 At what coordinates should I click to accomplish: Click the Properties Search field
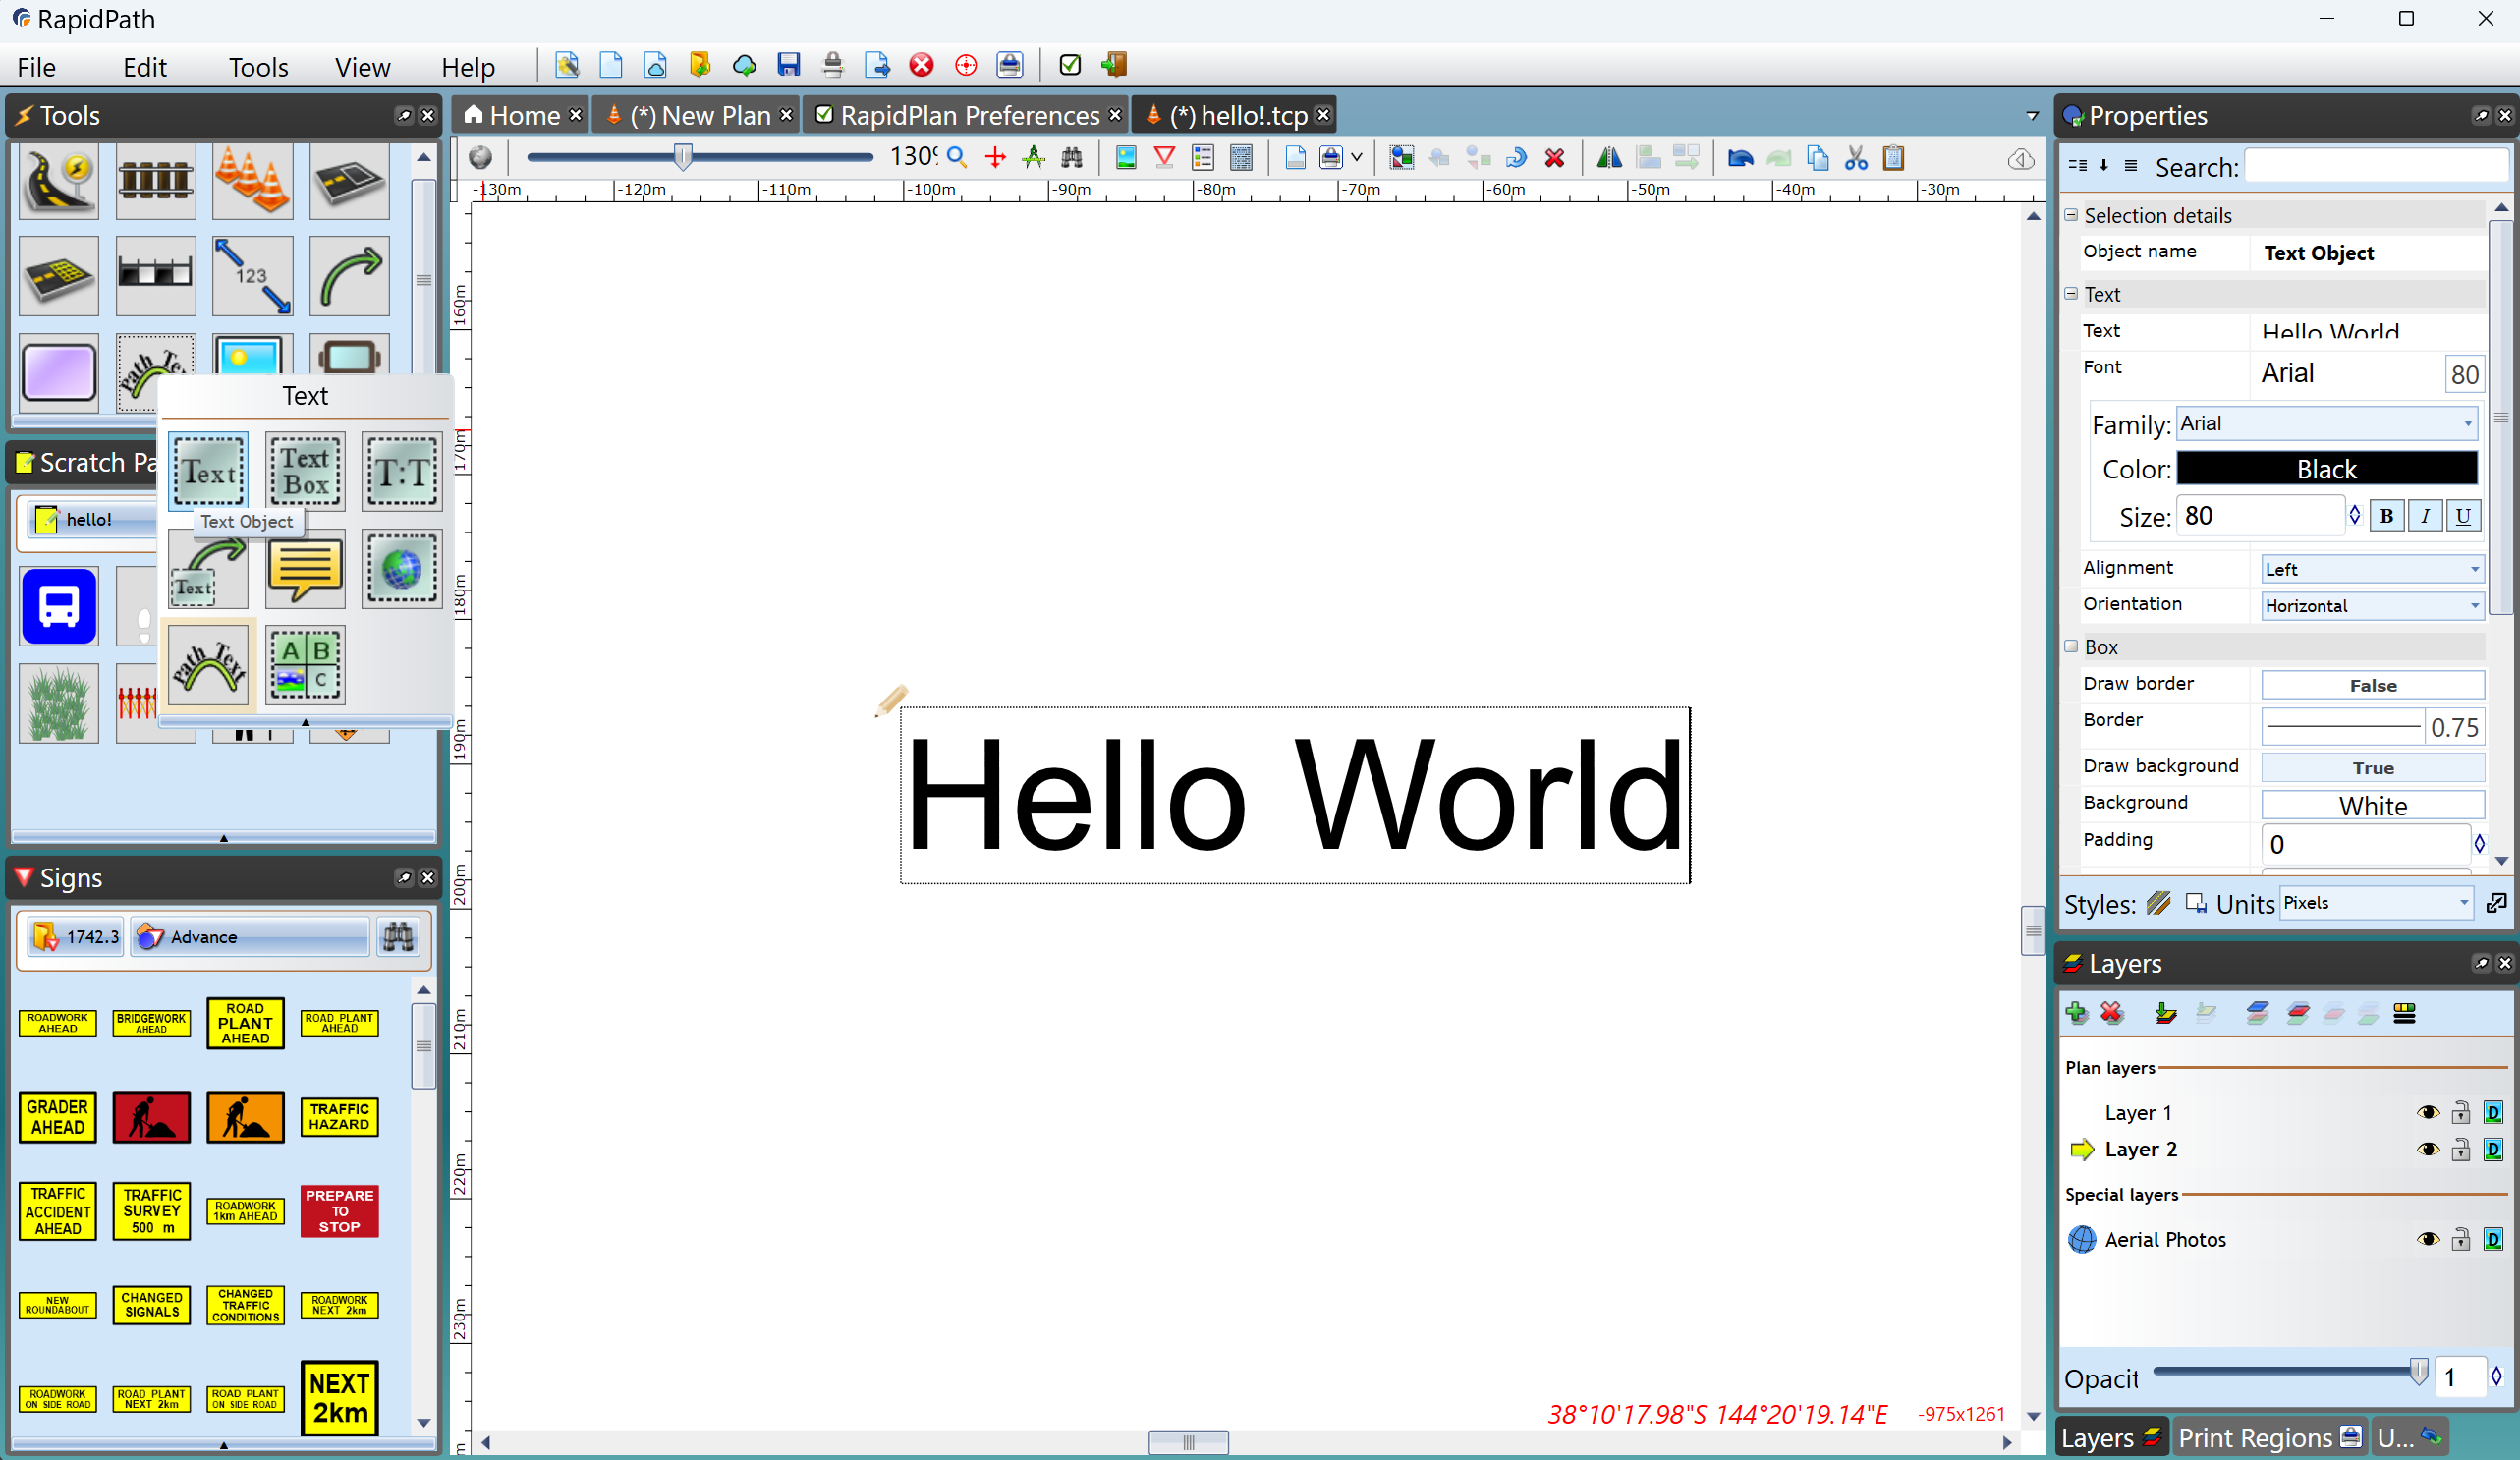point(2376,167)
